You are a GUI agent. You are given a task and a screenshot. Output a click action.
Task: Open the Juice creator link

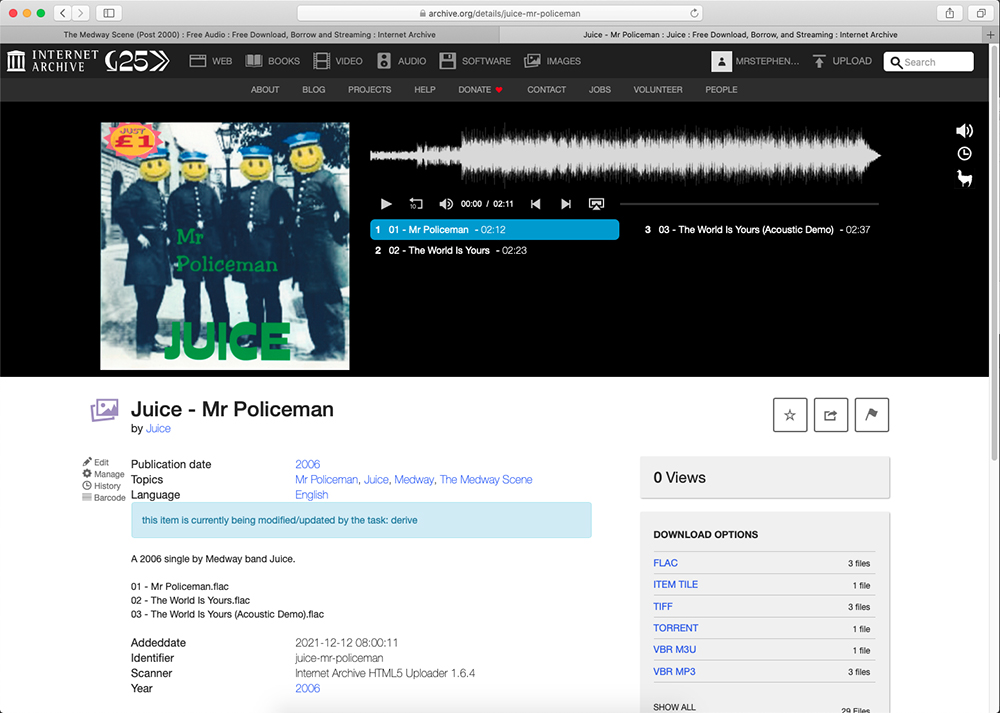point(158,429)
